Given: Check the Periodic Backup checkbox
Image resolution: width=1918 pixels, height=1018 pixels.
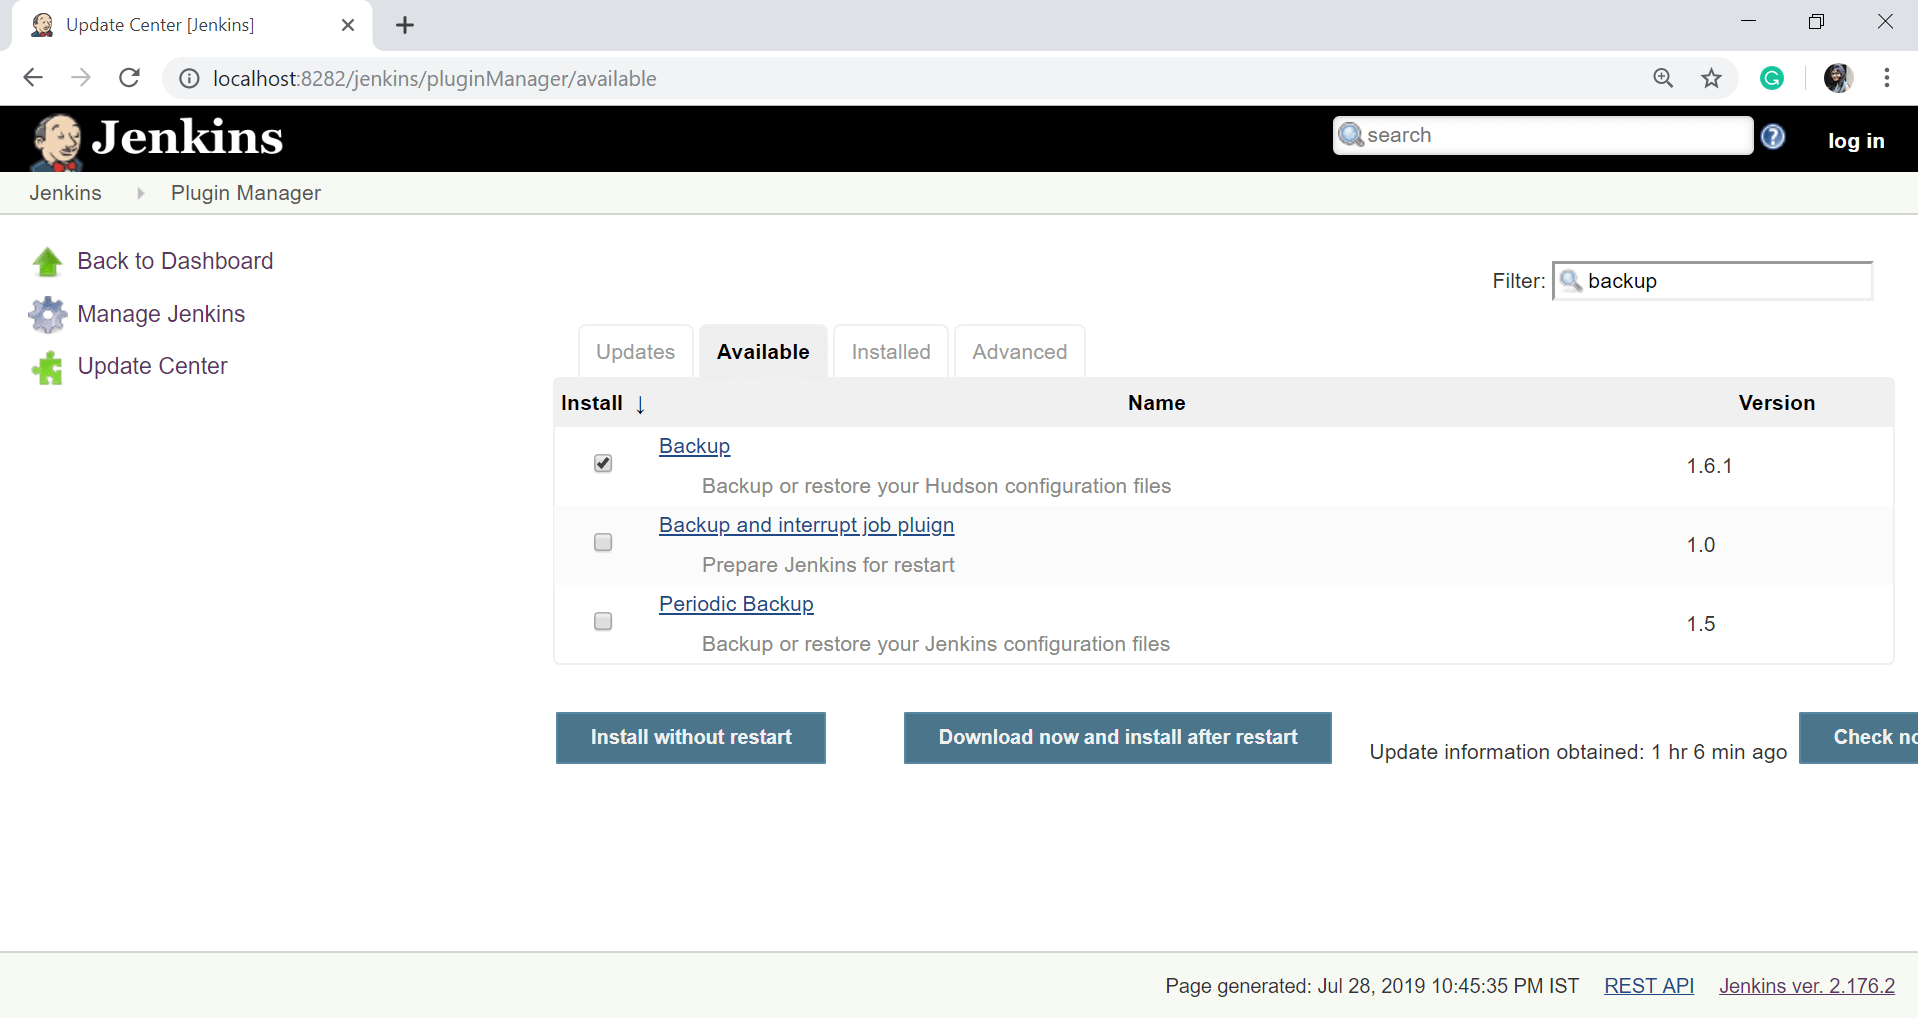Looking at the screenshot, I should pyautogui.click(x=603, y=621).
